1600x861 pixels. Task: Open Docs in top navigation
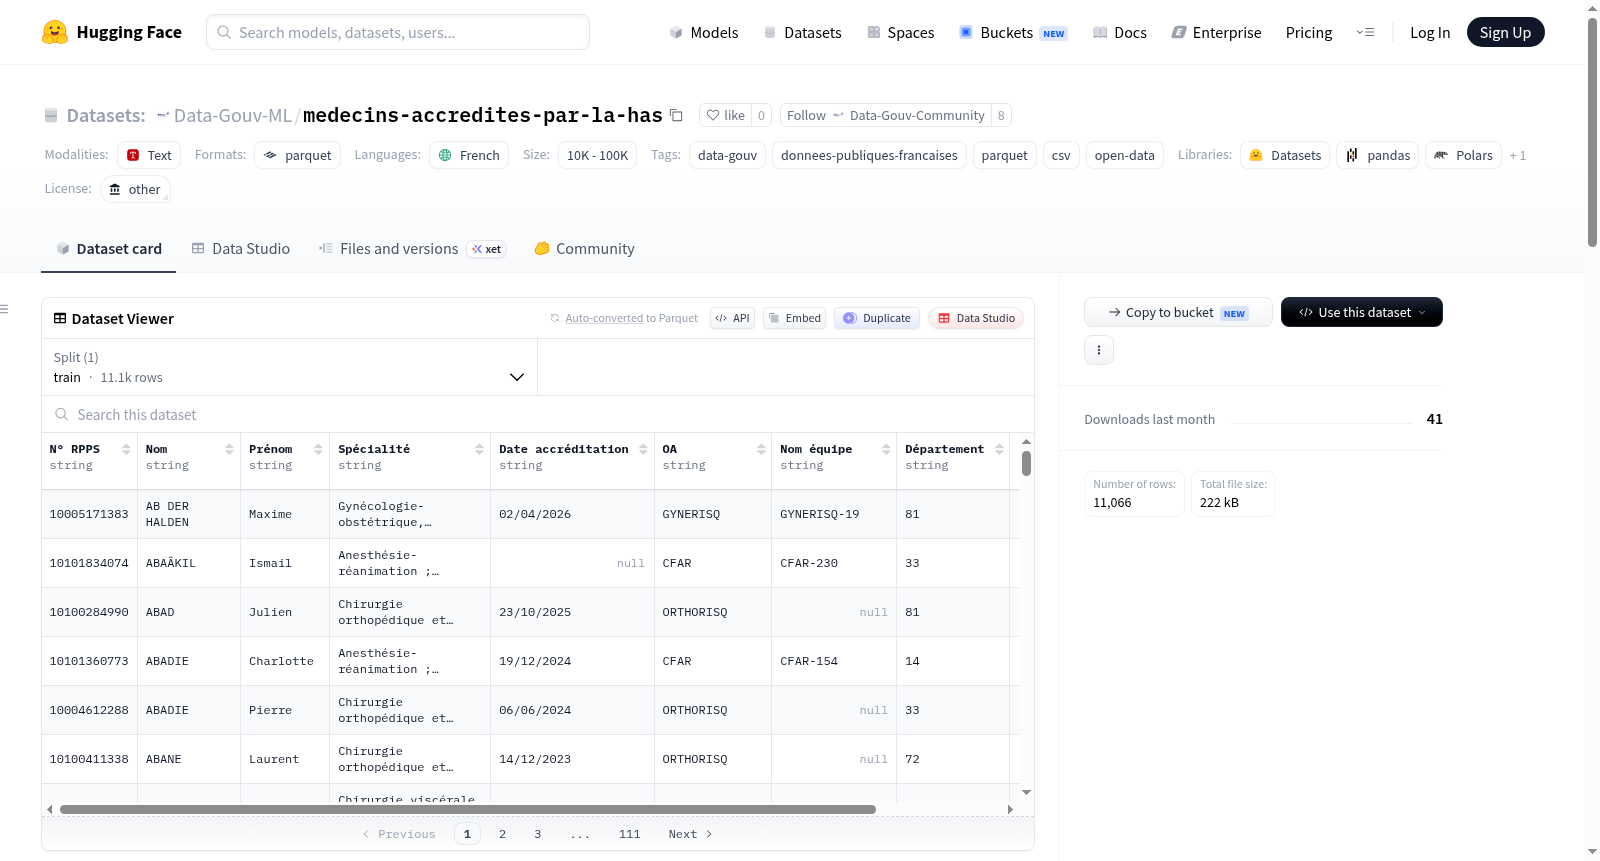point(1119,32)
